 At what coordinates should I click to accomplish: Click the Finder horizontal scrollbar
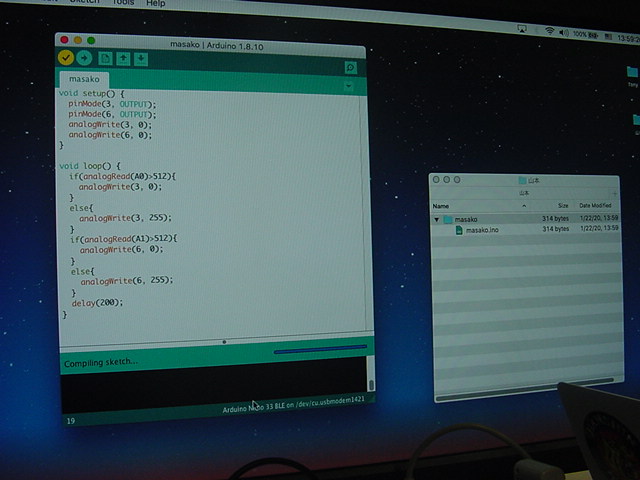click(x=524, y=390)
